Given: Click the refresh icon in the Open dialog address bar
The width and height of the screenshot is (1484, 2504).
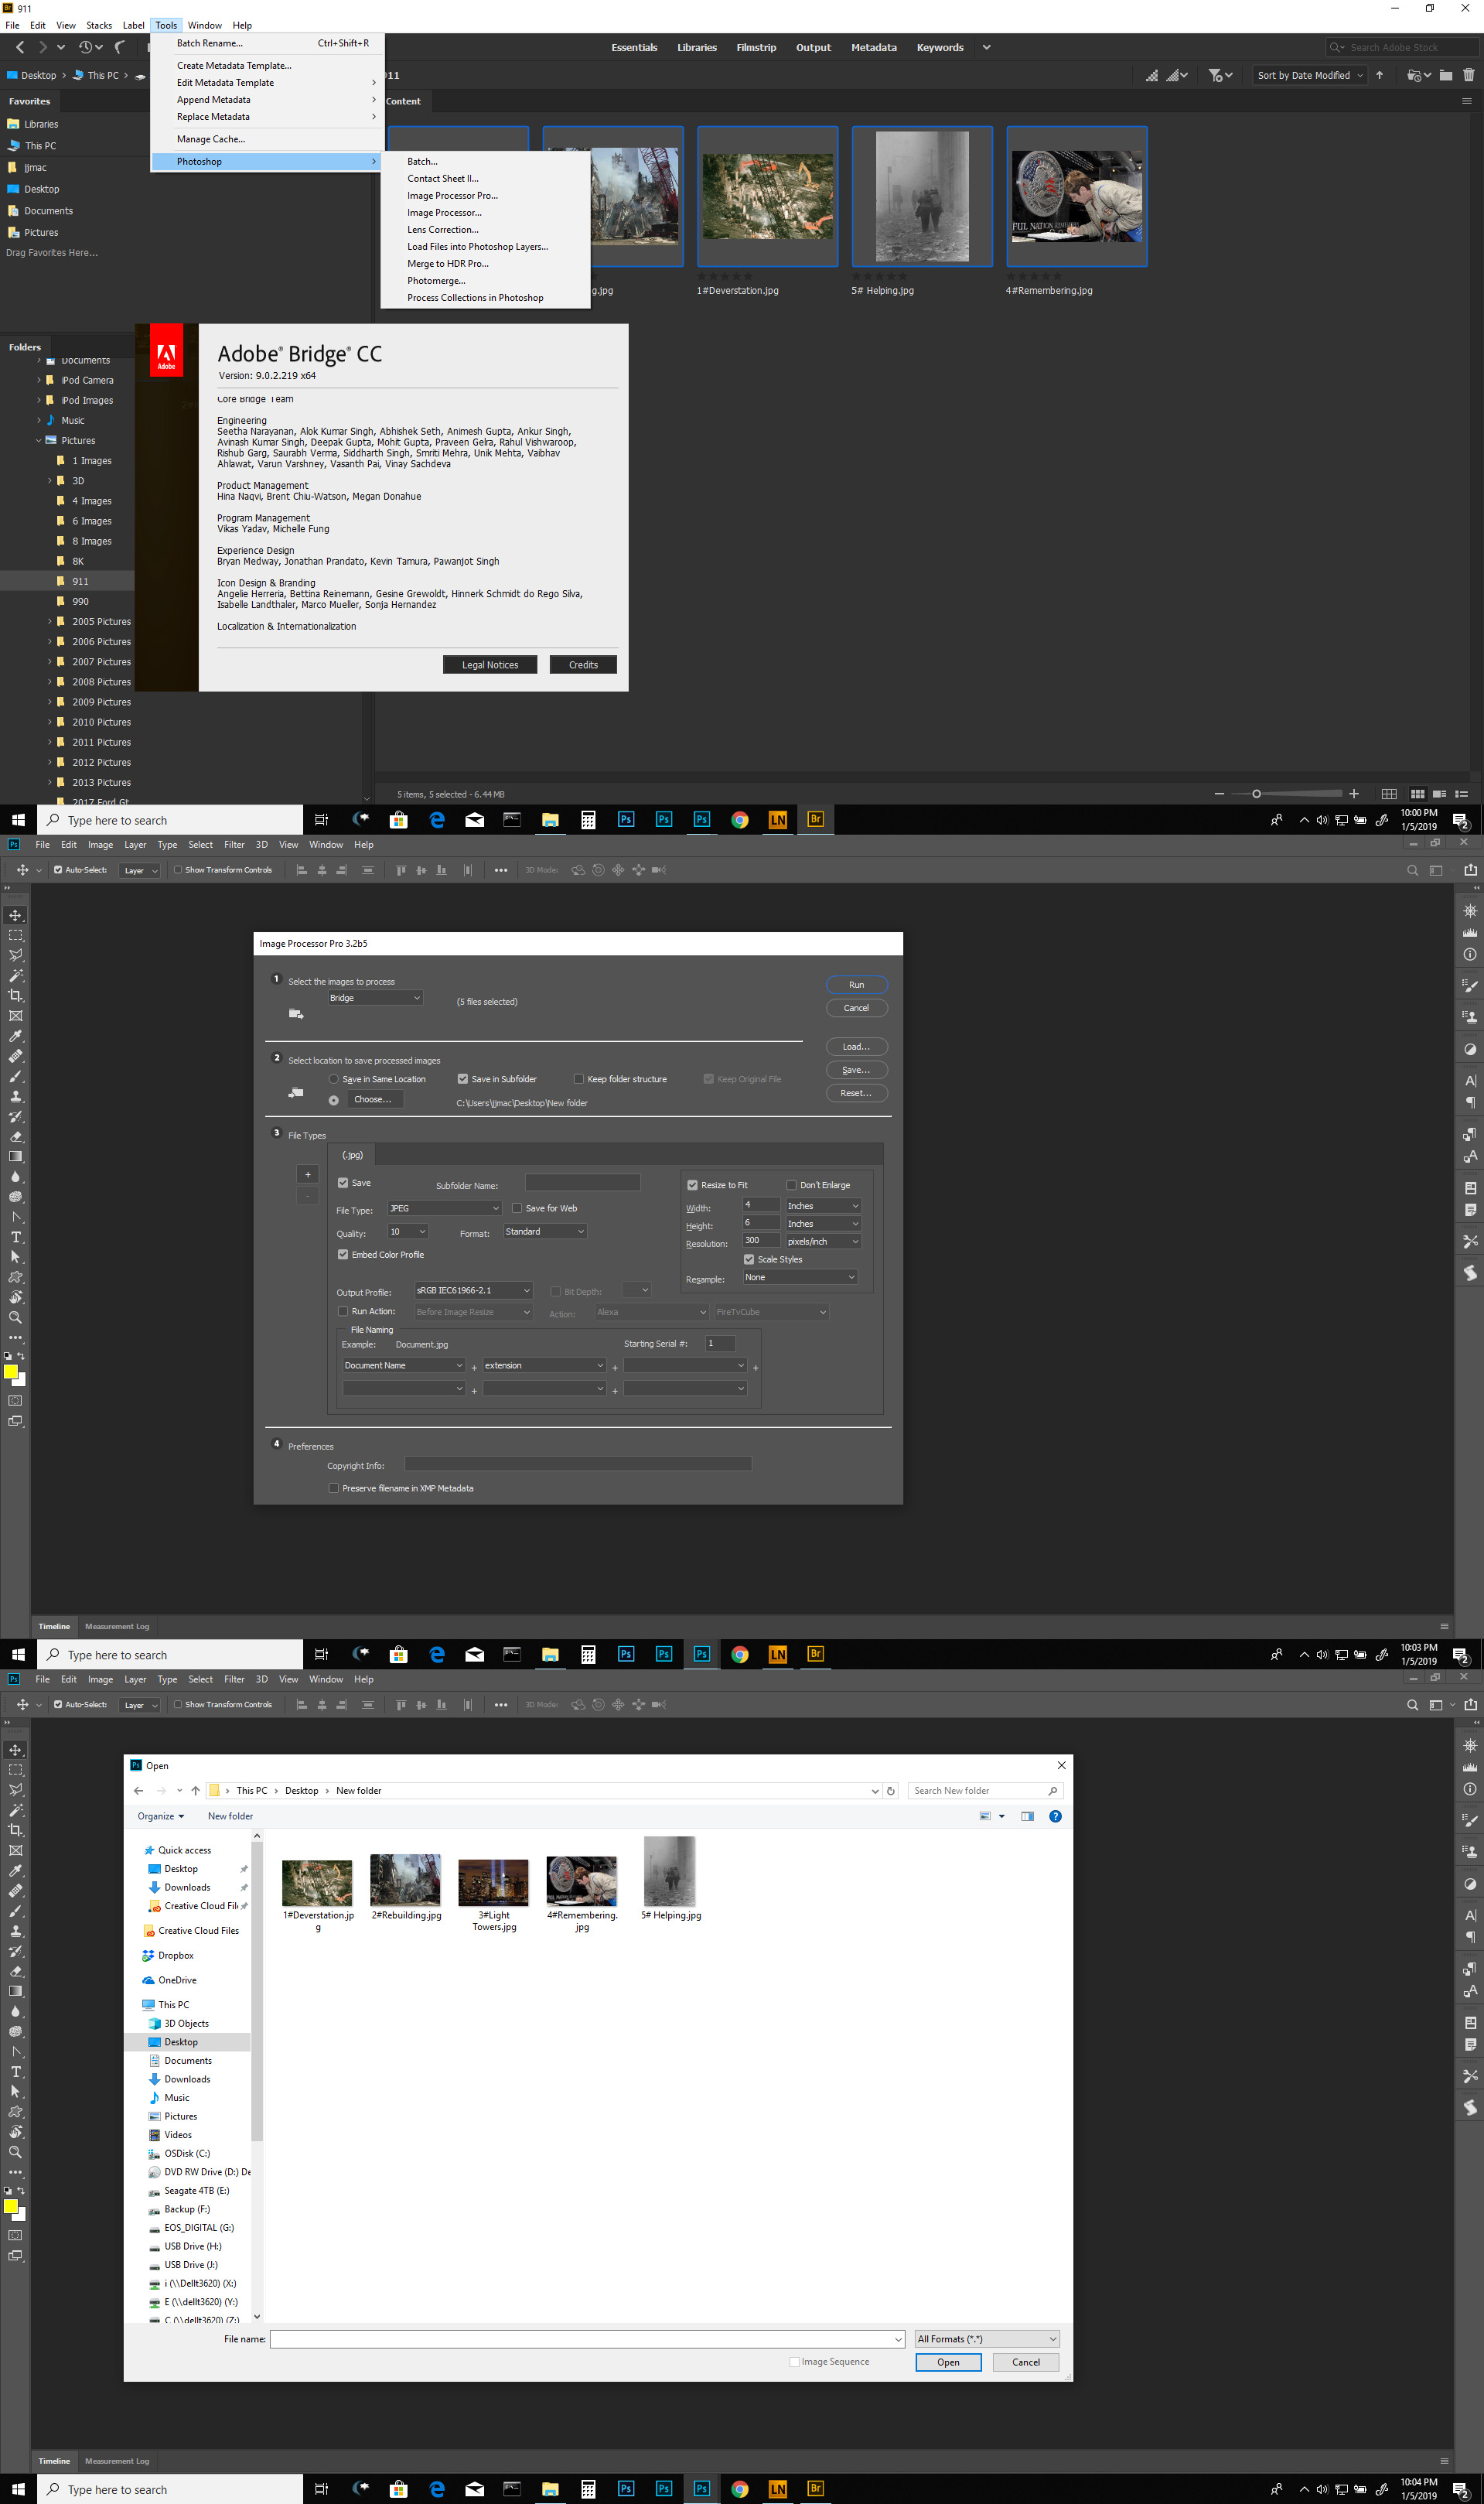Looking at the screenshot, I should click(x=891, y=1790).
